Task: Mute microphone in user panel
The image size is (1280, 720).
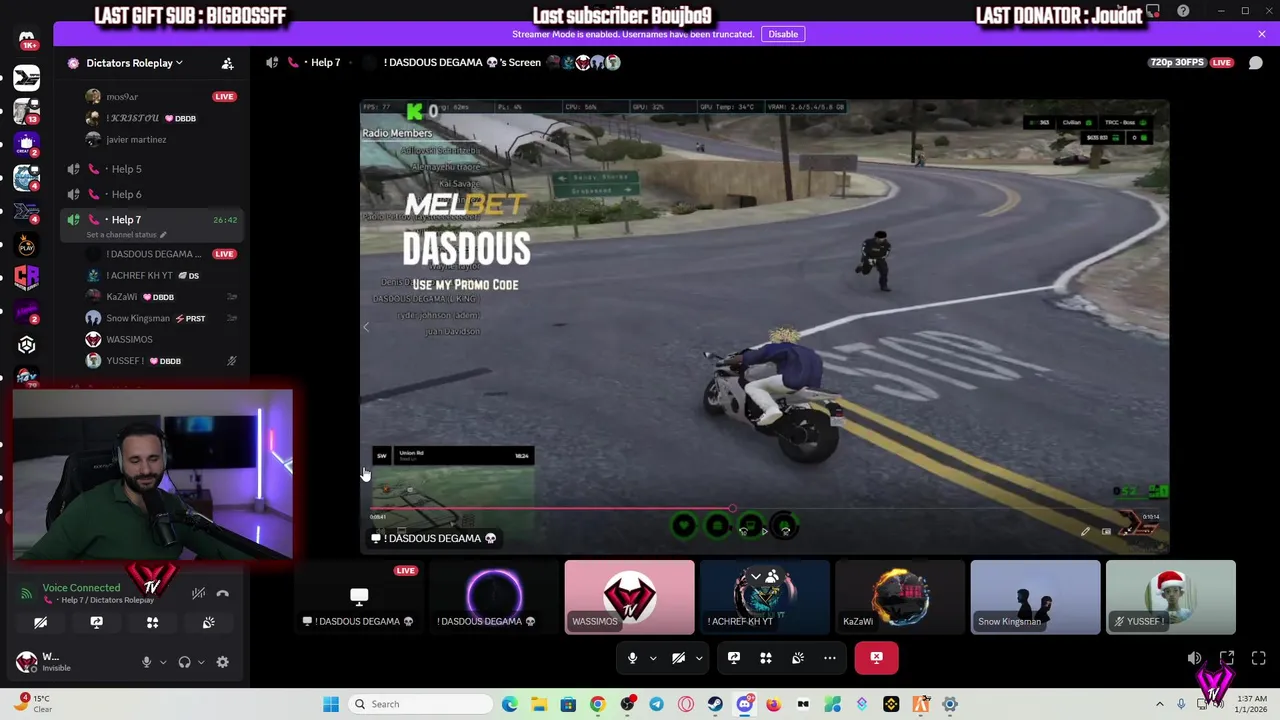Action: coord(147,661)
